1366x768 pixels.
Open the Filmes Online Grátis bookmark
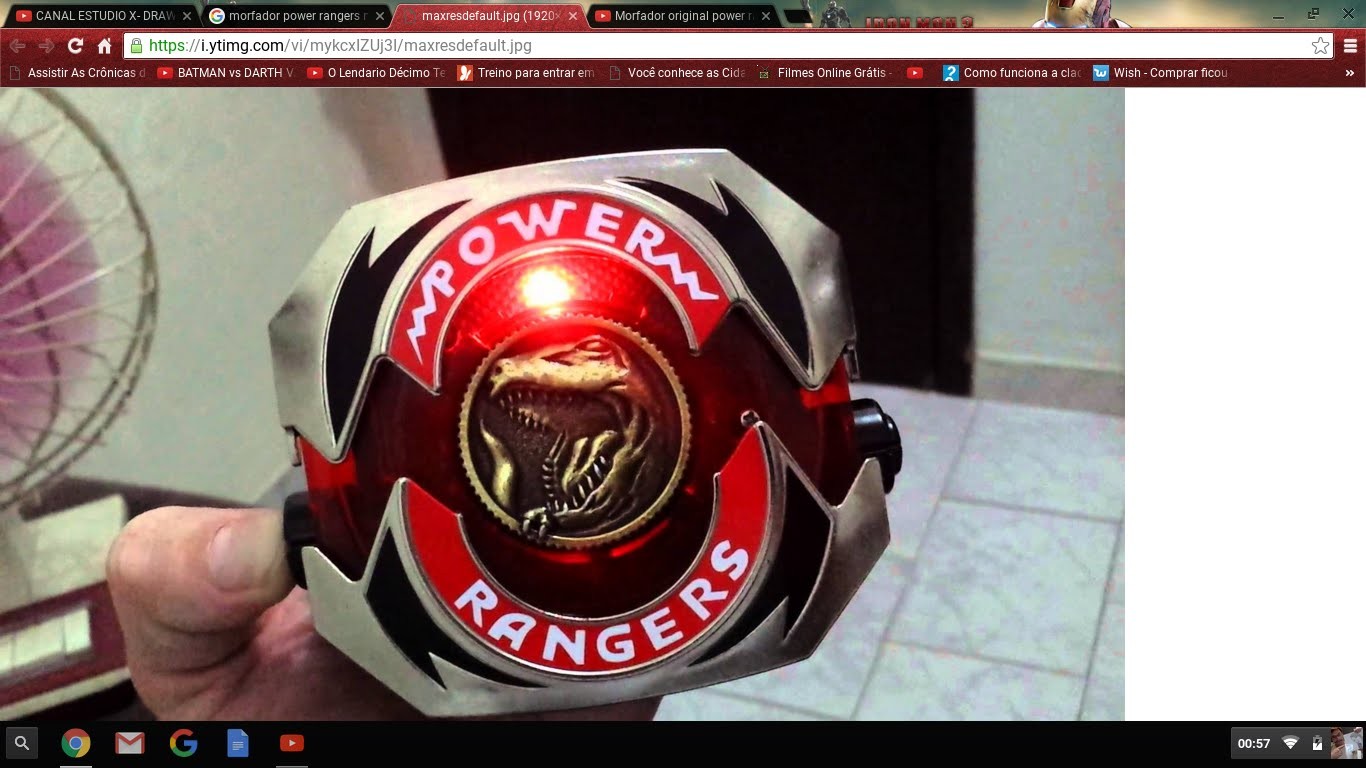click(x=826, y=73)
